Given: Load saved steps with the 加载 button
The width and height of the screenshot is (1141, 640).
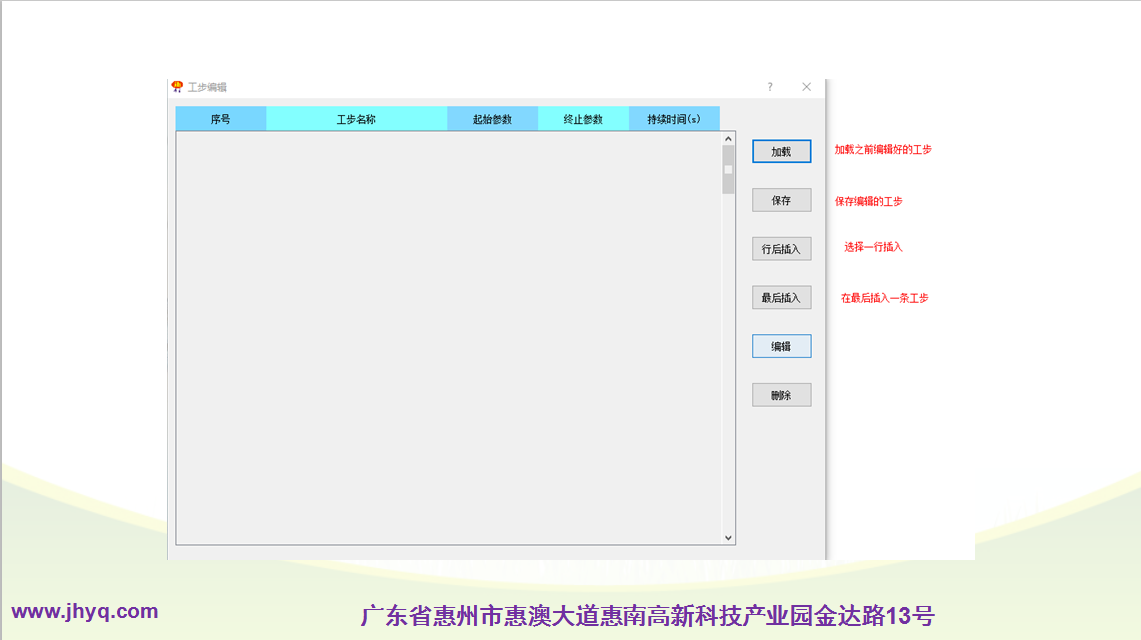Looking at the screenshot, I should (781, 152).
